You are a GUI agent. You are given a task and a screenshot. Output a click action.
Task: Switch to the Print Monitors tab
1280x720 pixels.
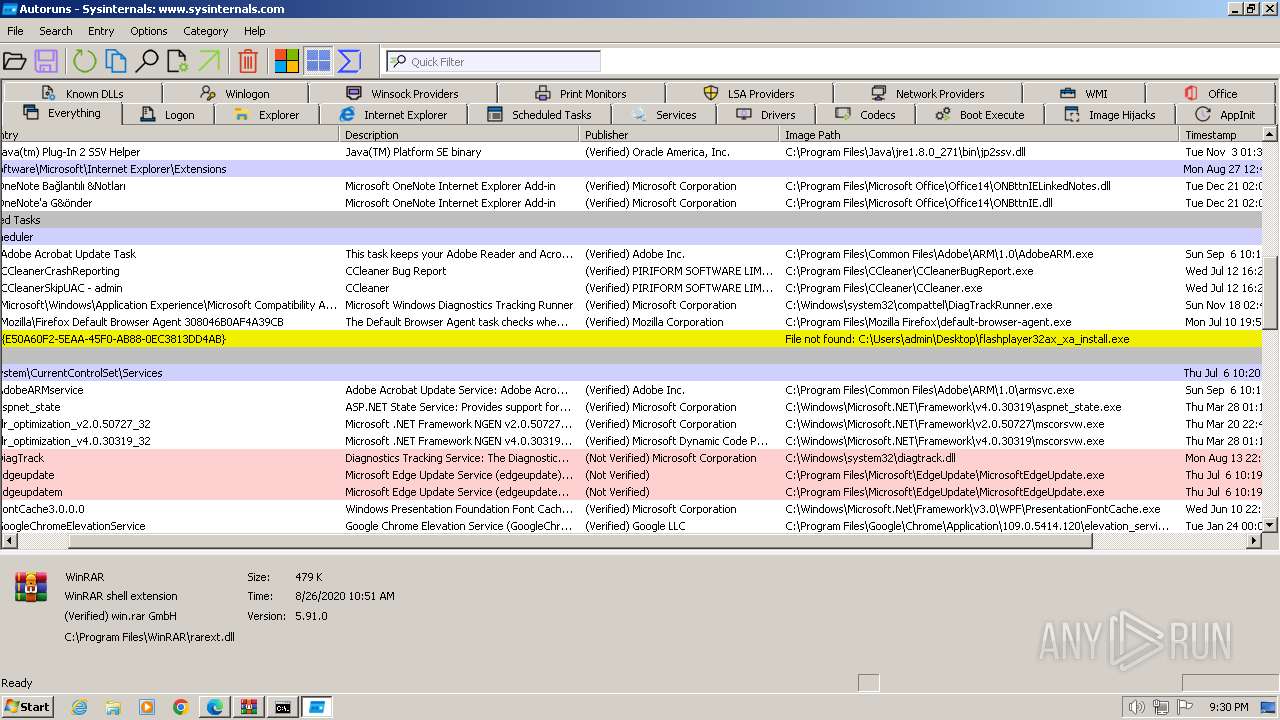581,93
